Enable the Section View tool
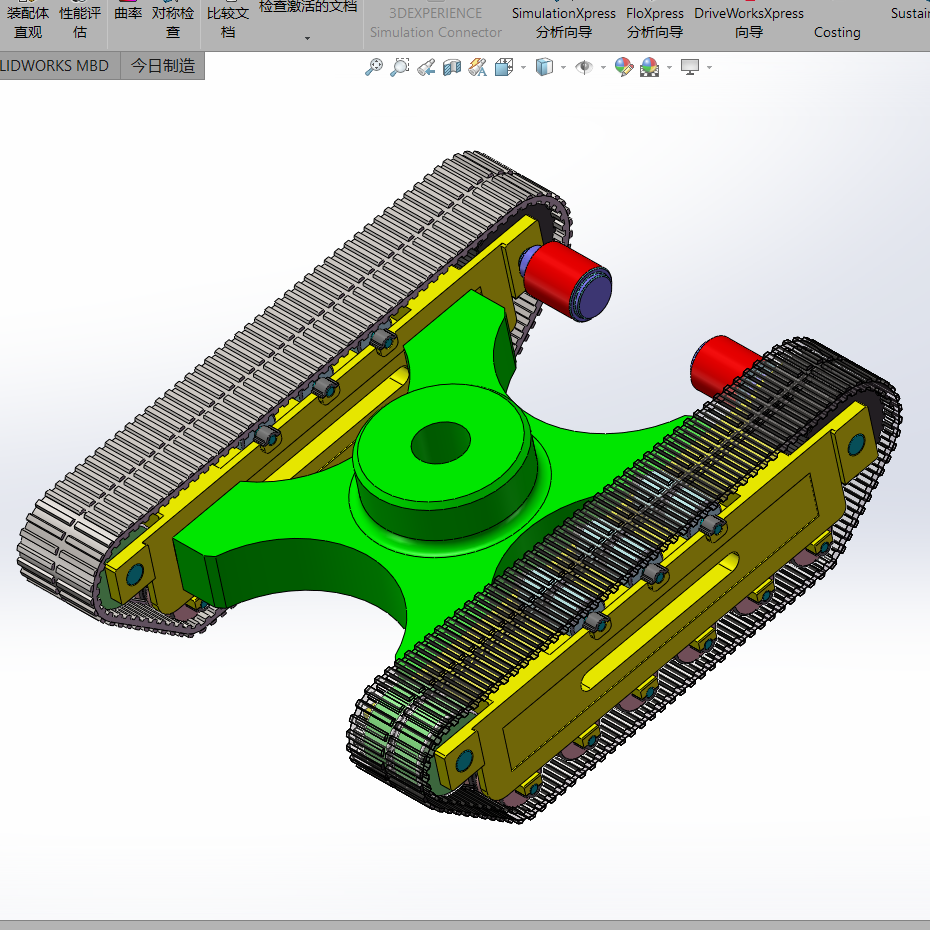Viewport: 930px width, 930px height. tap(450, 67)
